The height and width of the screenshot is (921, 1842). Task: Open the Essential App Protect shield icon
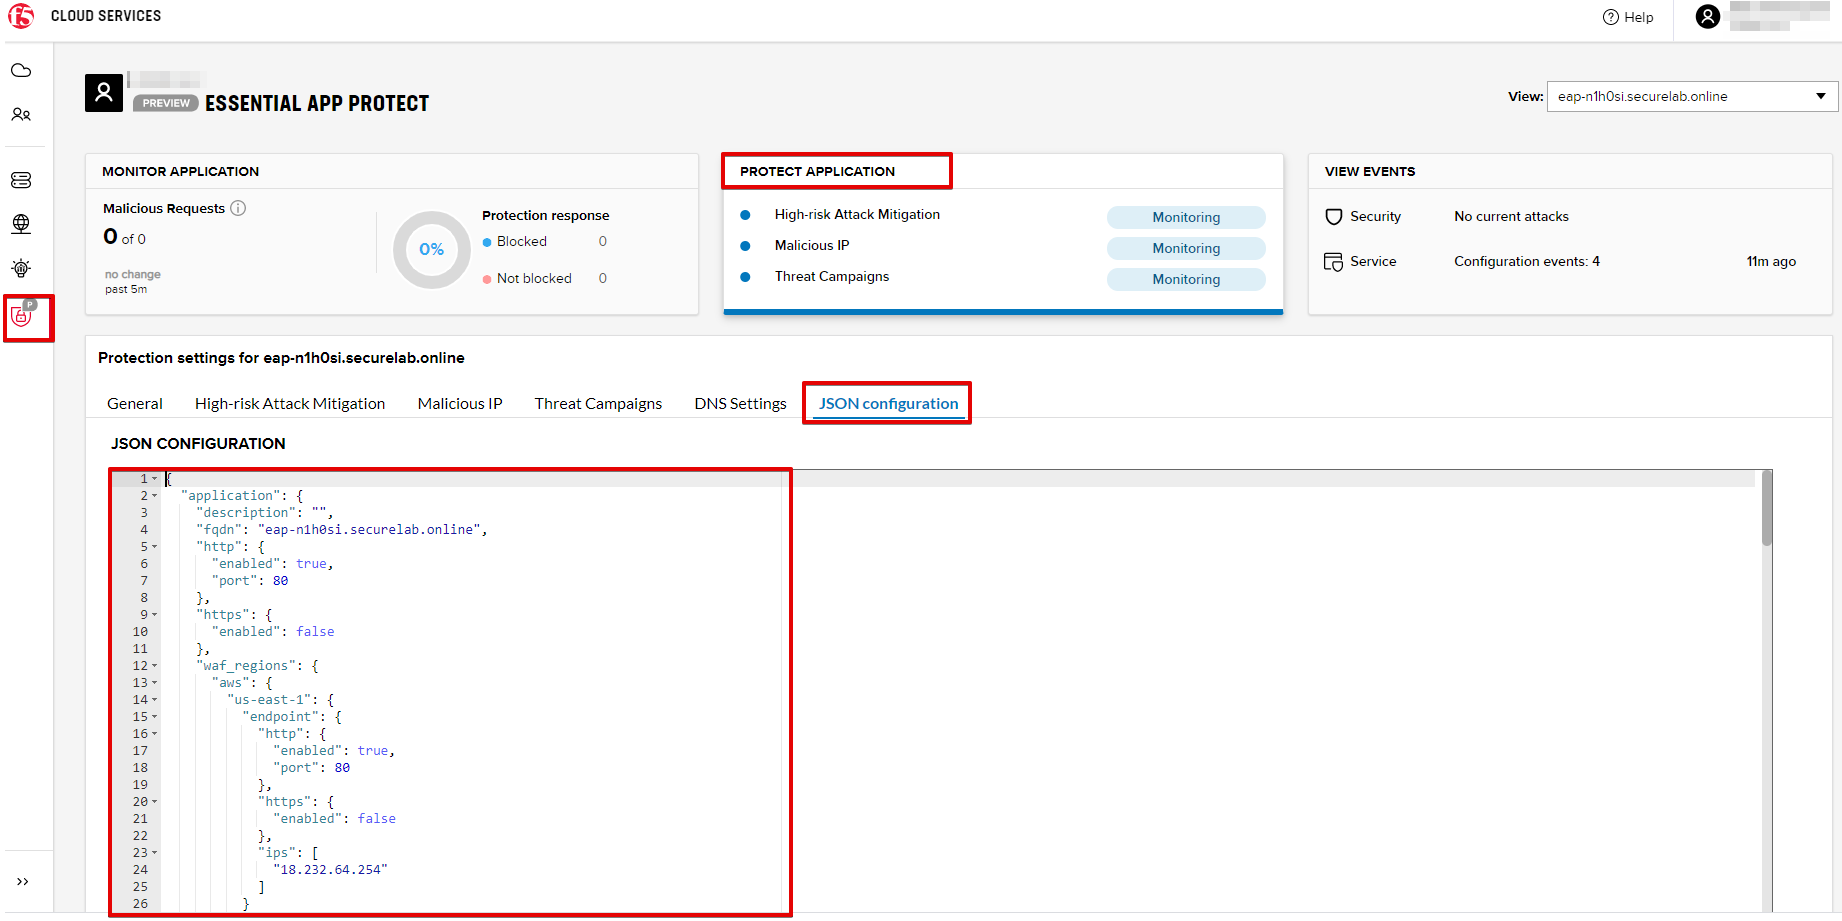point(22,316)
